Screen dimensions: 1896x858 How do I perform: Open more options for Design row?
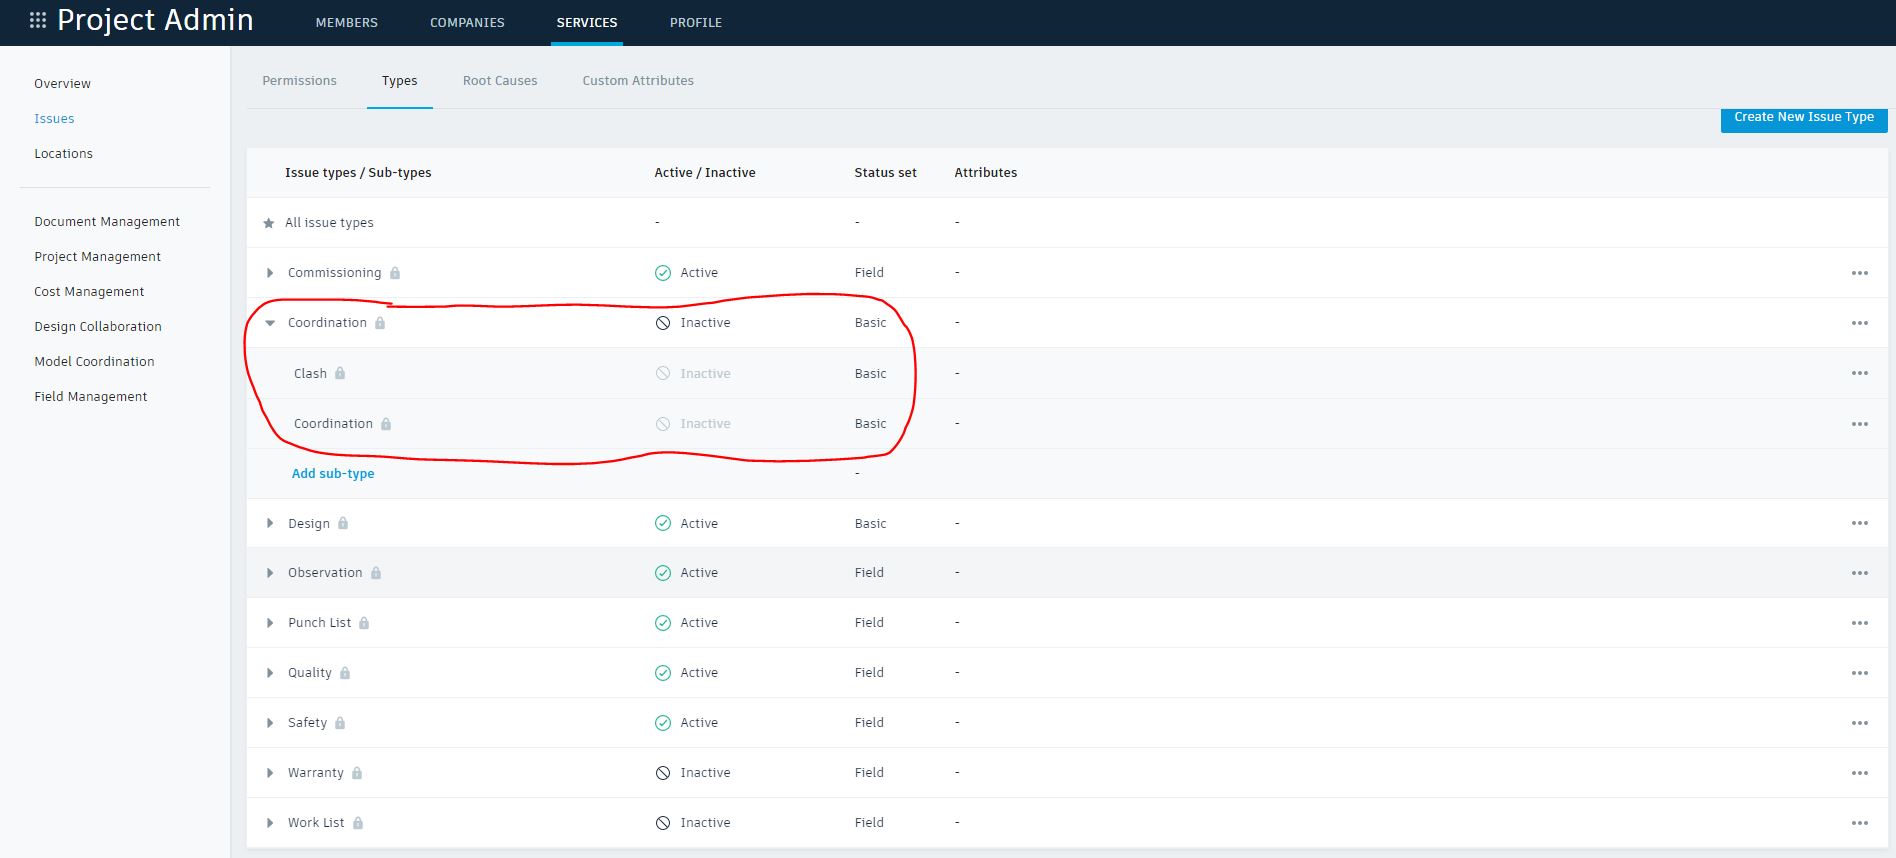1859,523
